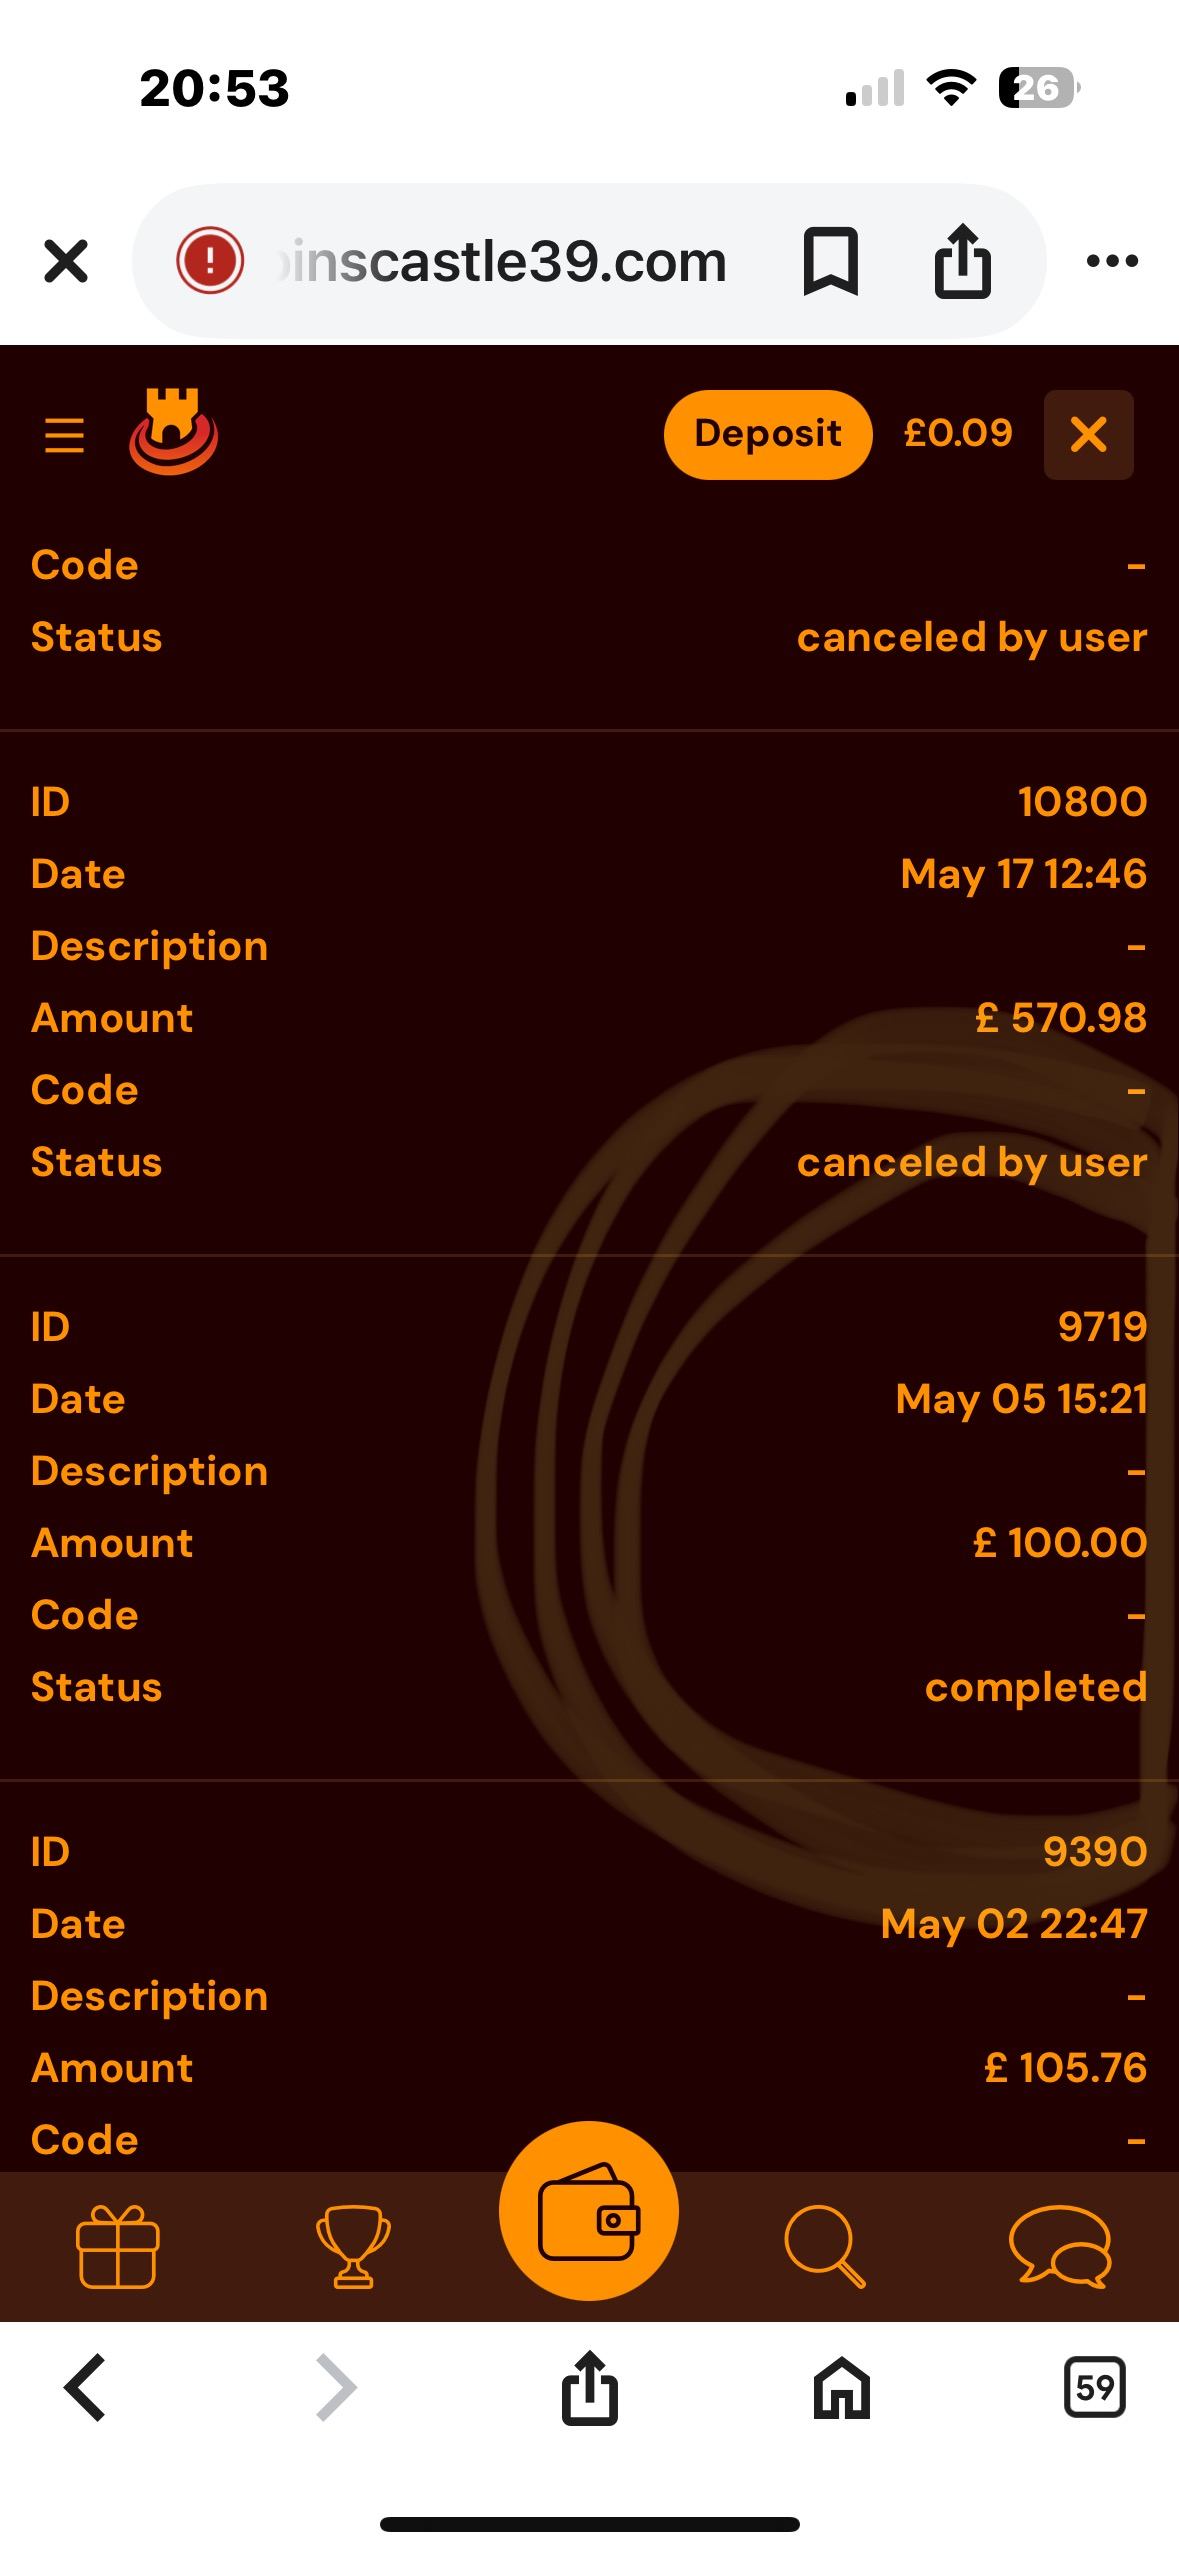Tap the address bar URL text
This screenshot has width=1179, height=2556.
coord(505,262)
